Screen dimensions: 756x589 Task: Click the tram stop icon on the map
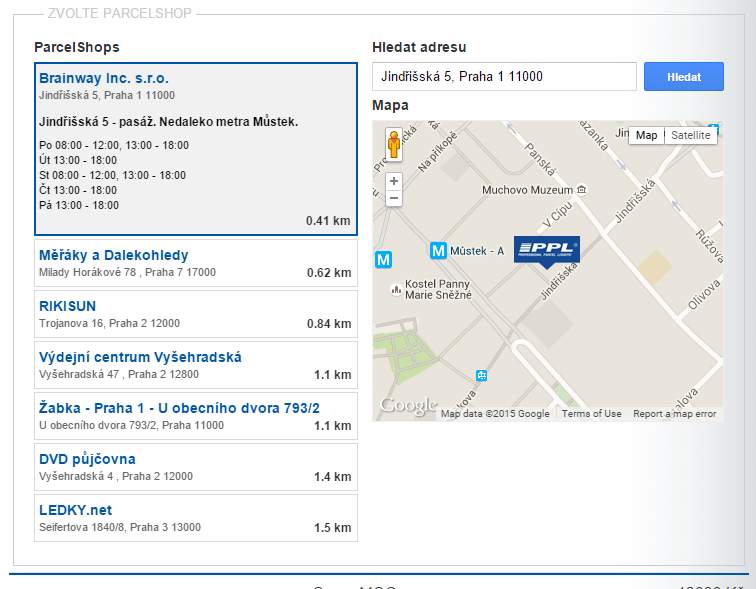click(481, 375)
